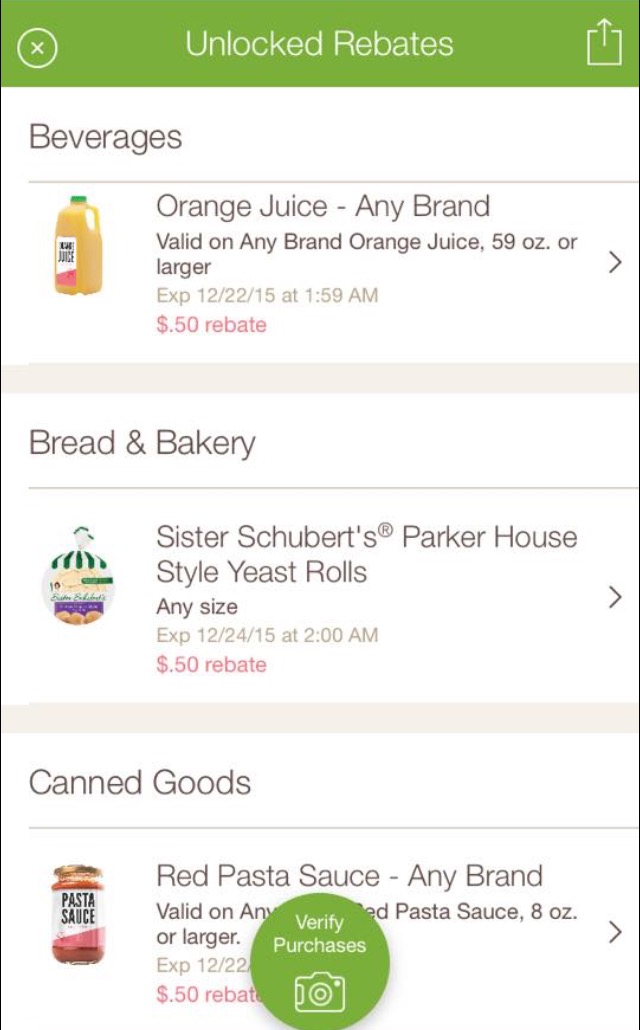Close the Unlocked Rebates screen

[37, 47]
